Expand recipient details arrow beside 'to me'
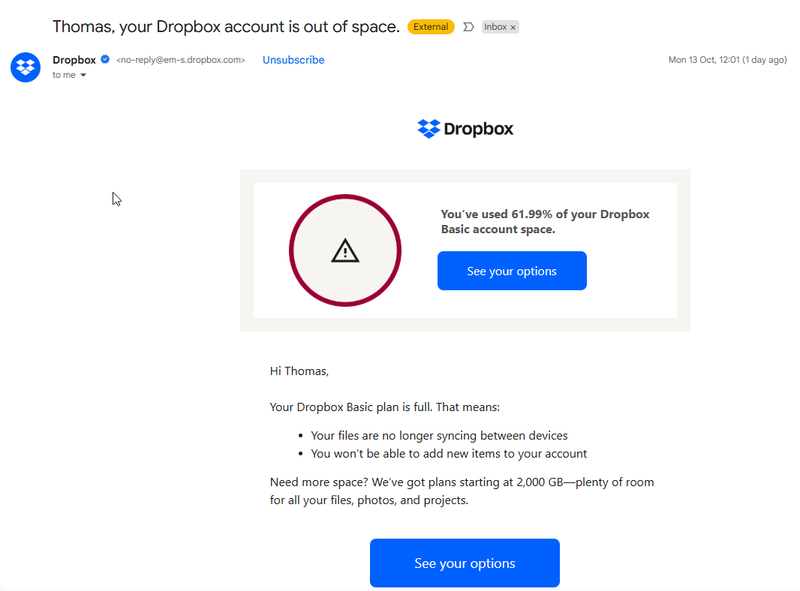This screenshot has height=591, width=800. 84,75
